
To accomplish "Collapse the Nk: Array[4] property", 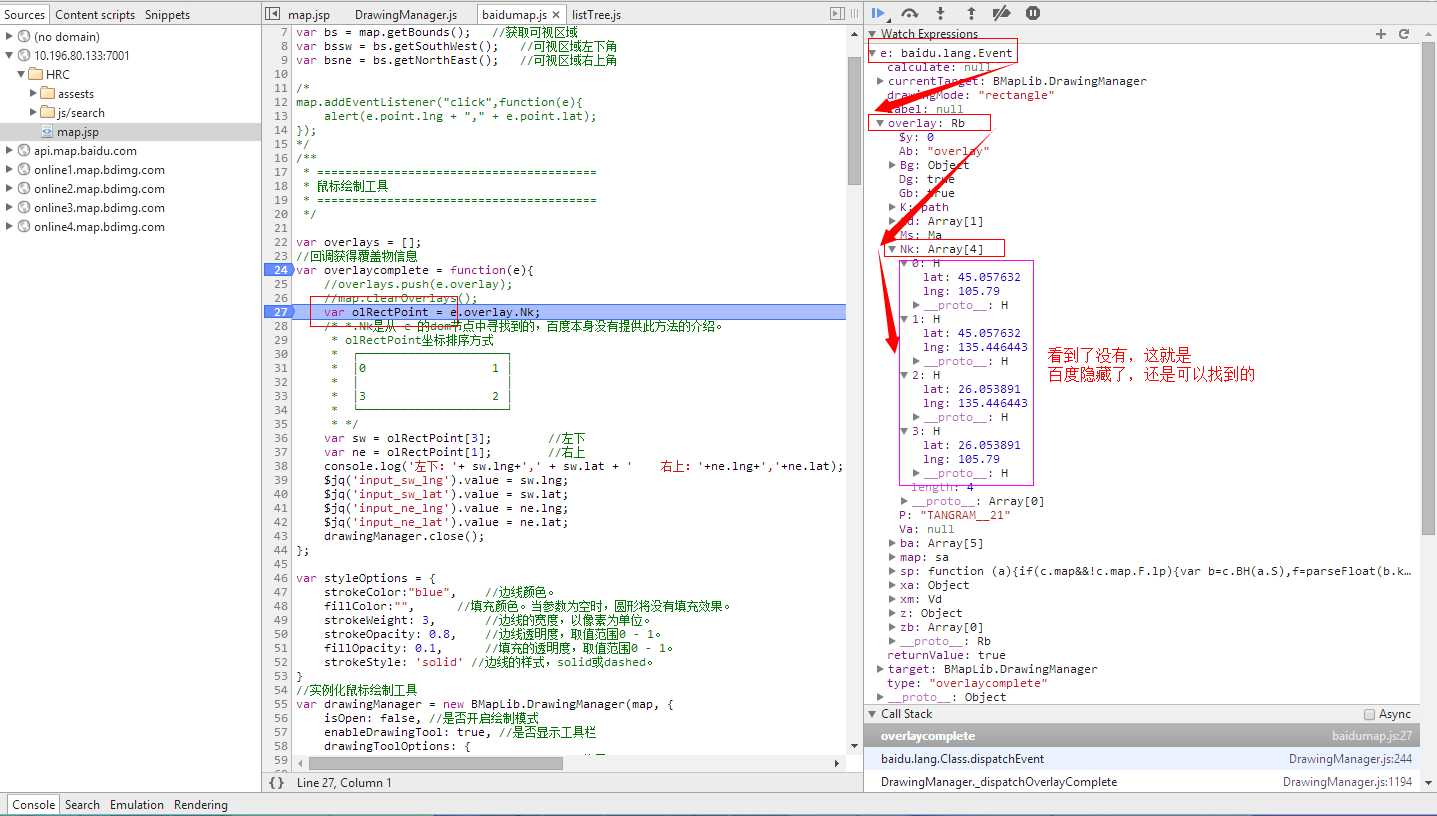I will pyautogui.click(x=891, y=249).
